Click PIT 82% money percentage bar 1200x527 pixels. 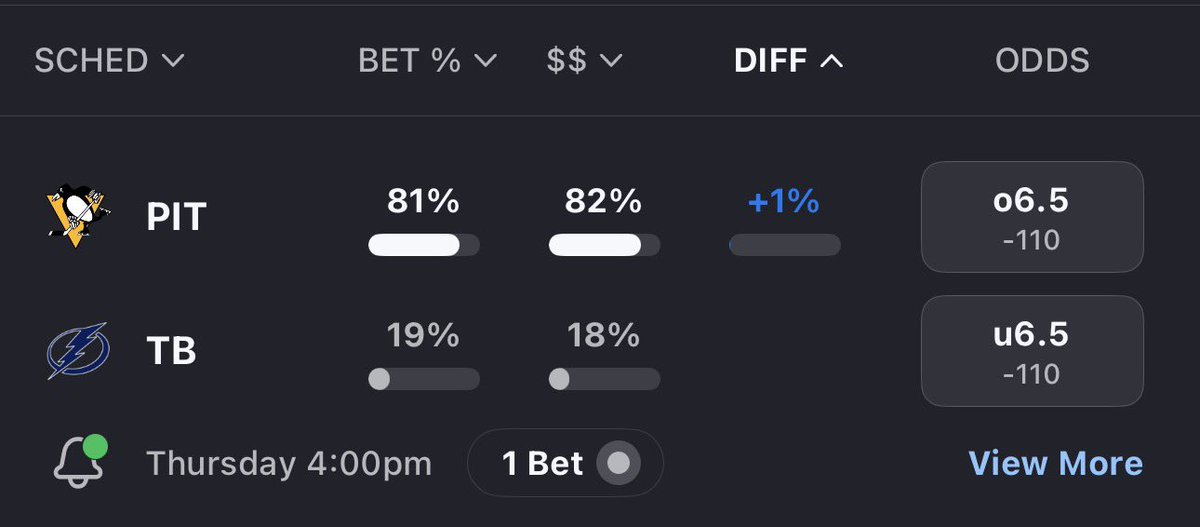point(604,245)
